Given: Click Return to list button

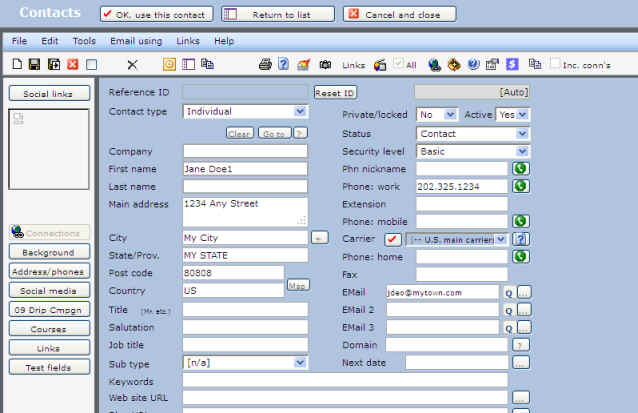Looking at the screenshot, I should (278, 14).
